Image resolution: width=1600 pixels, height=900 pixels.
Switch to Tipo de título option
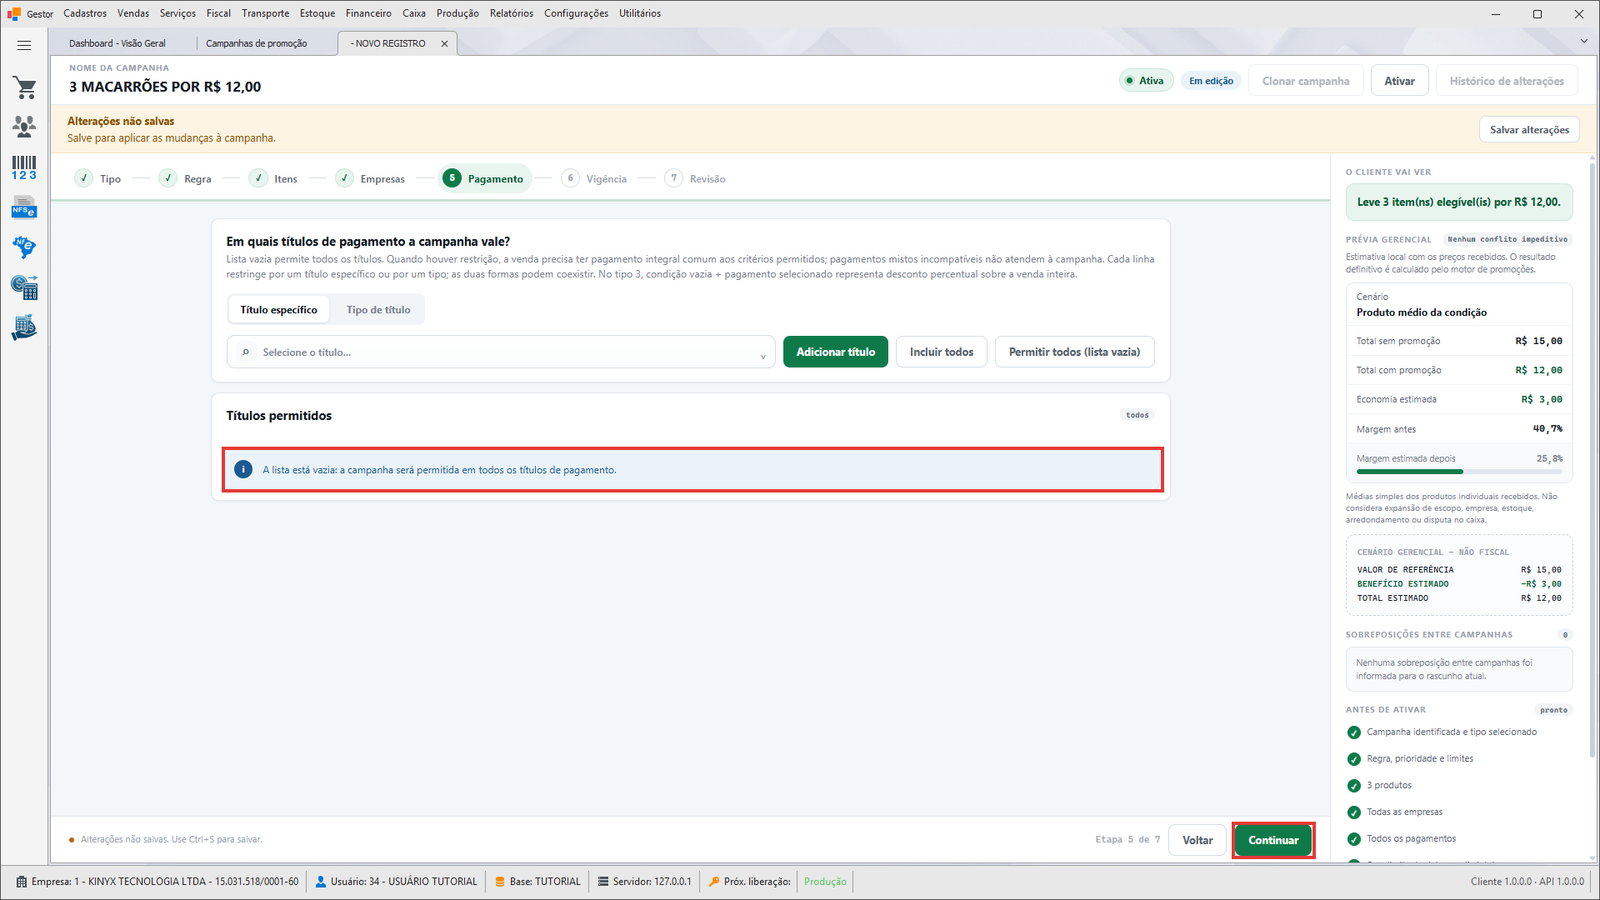[378, 310]
